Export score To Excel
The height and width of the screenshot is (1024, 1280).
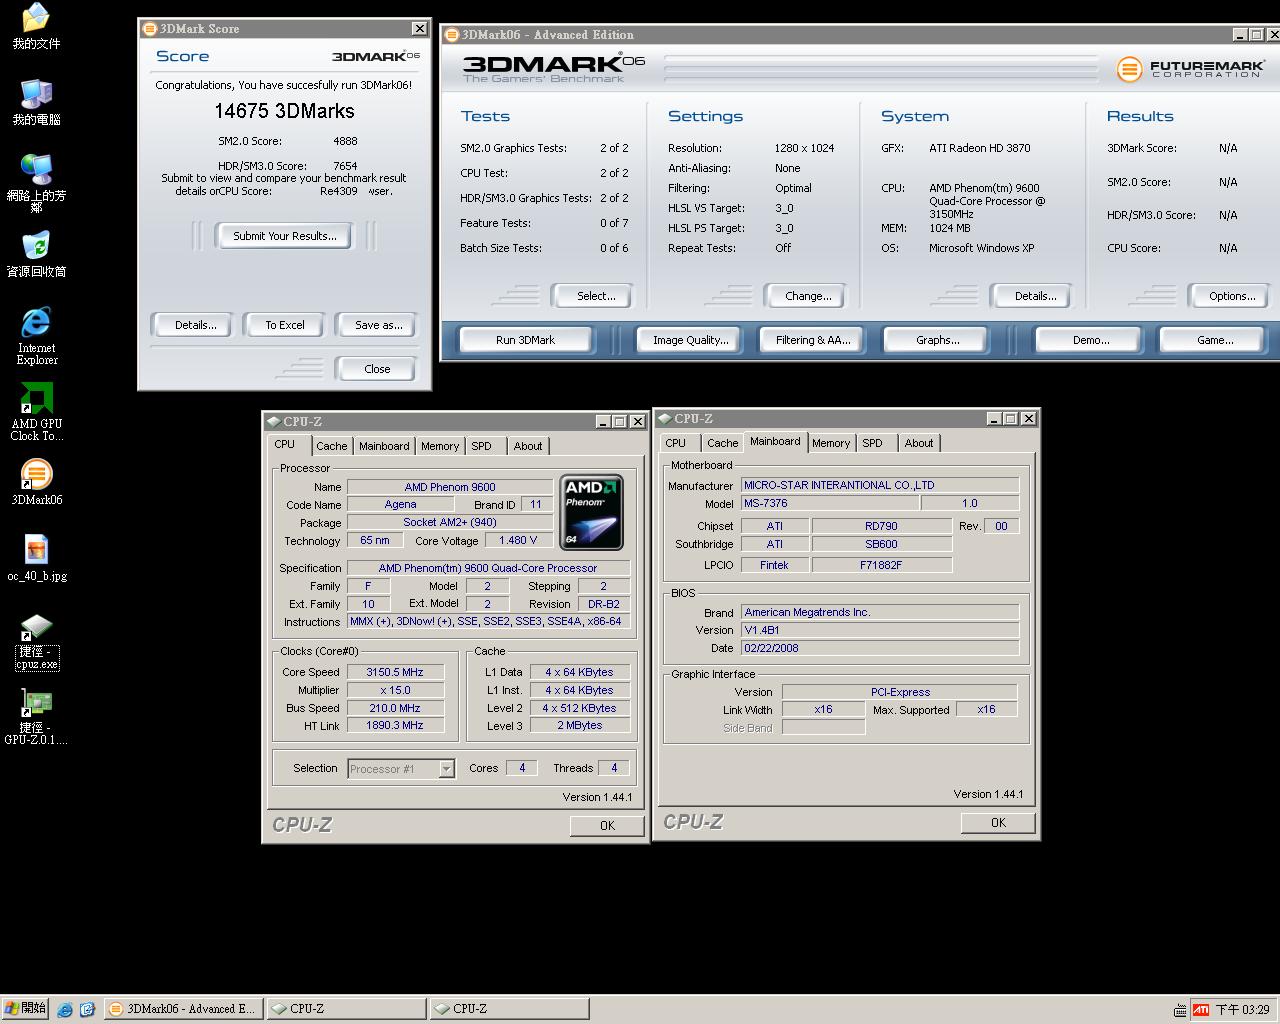tap(285, 325)
